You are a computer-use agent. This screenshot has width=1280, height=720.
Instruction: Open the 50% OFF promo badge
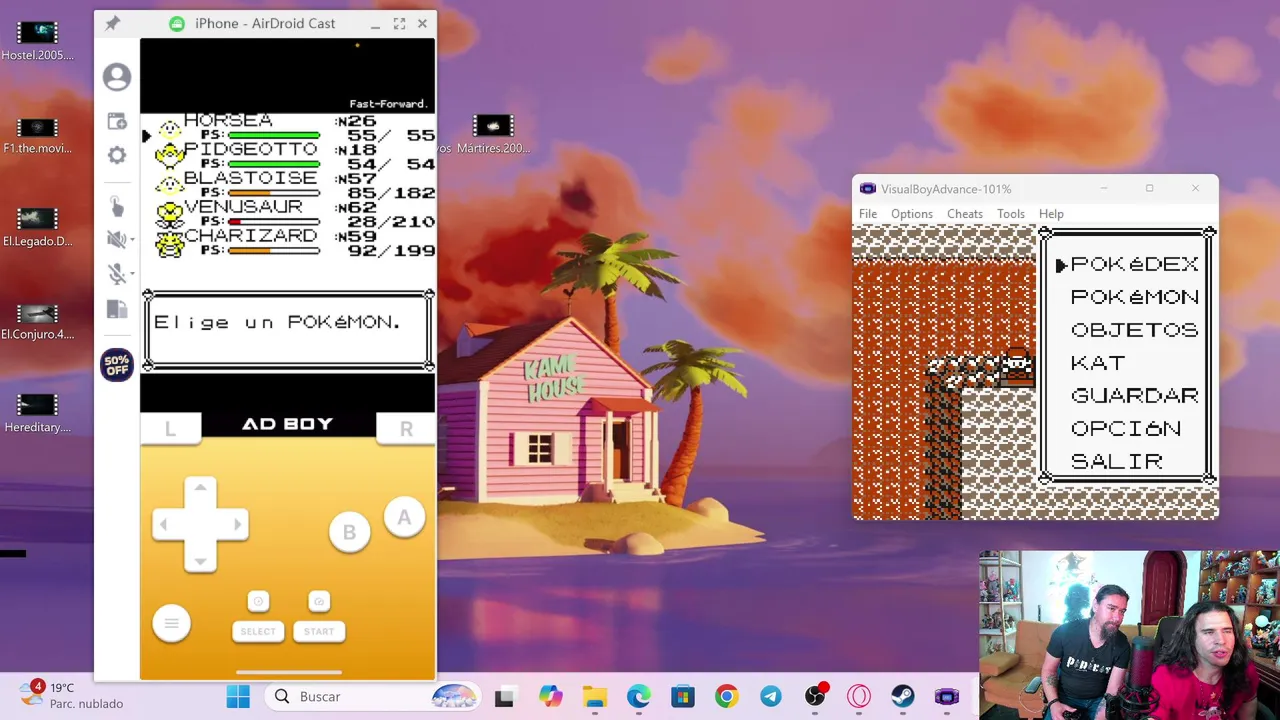[117, 366]
